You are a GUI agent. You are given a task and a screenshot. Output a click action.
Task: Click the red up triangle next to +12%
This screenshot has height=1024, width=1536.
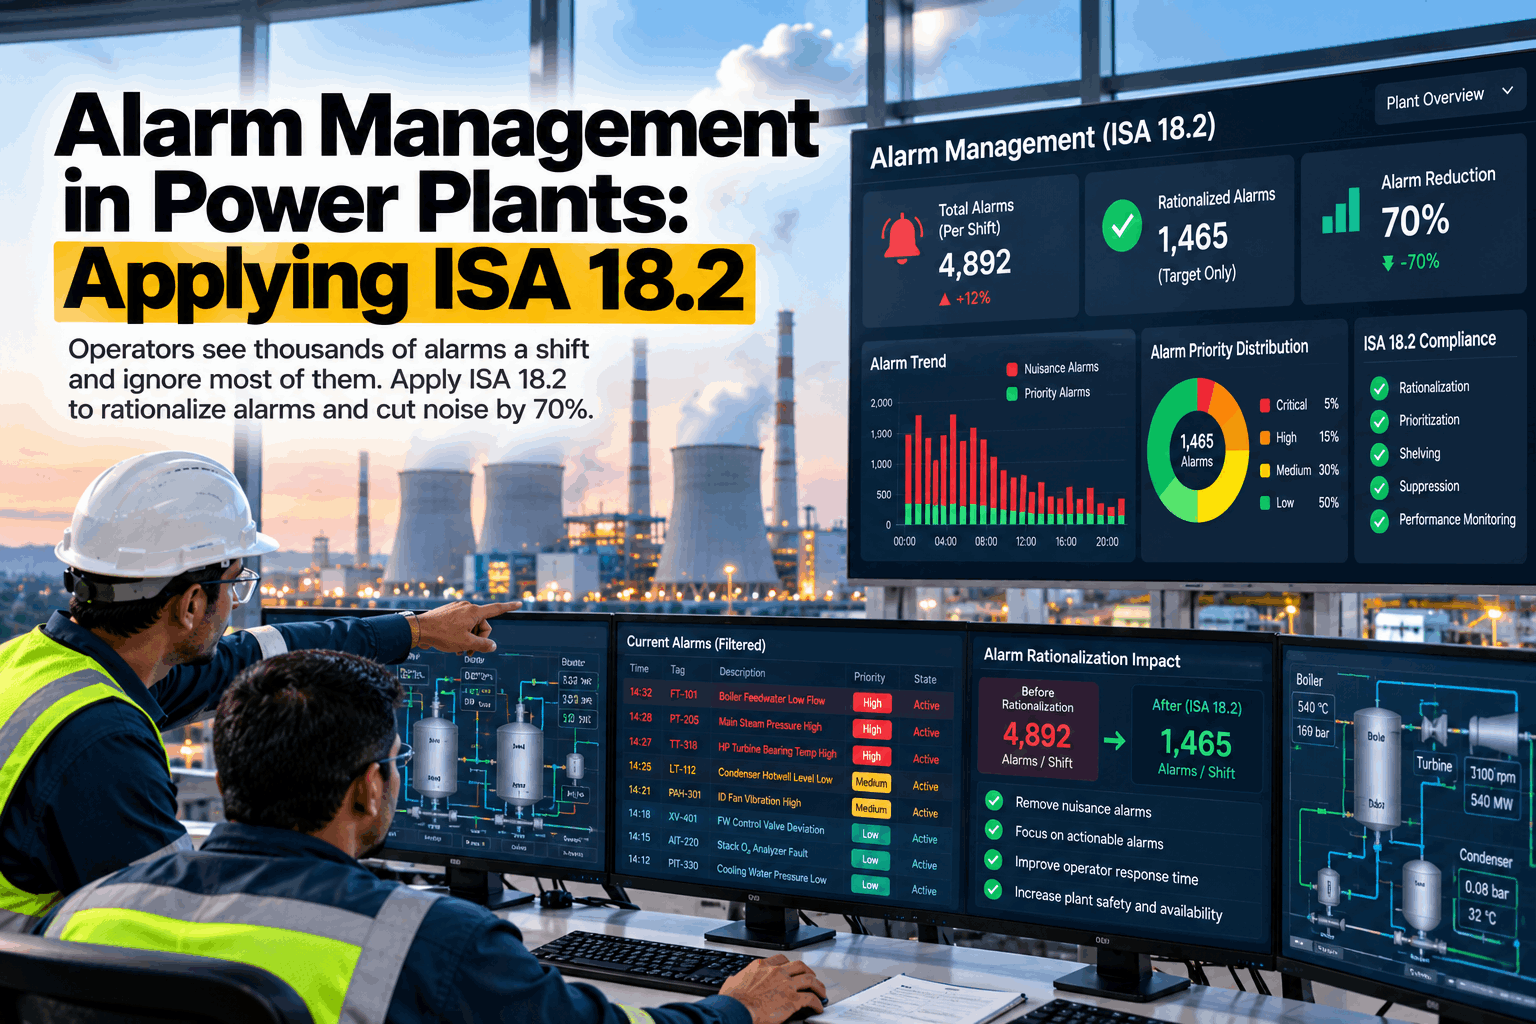[x=945, y=299]
